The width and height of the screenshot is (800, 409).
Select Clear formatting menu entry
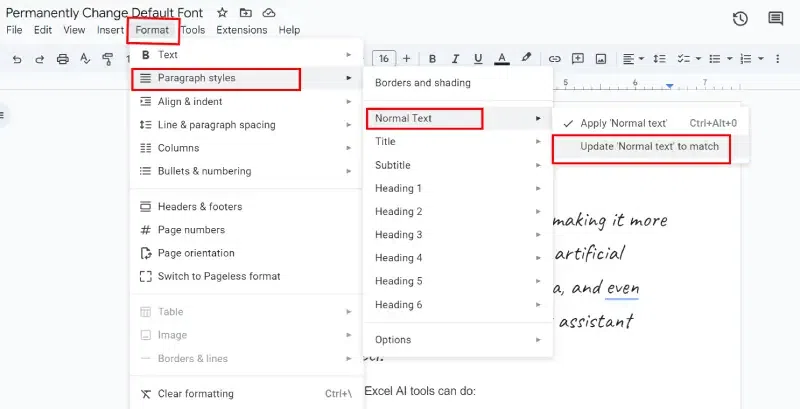click(246, 394)
